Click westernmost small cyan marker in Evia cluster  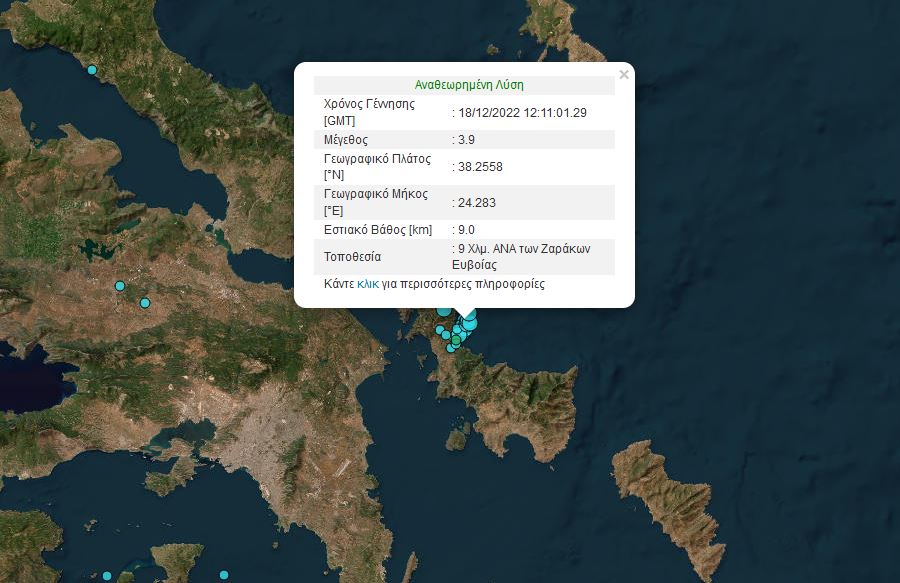439,329
